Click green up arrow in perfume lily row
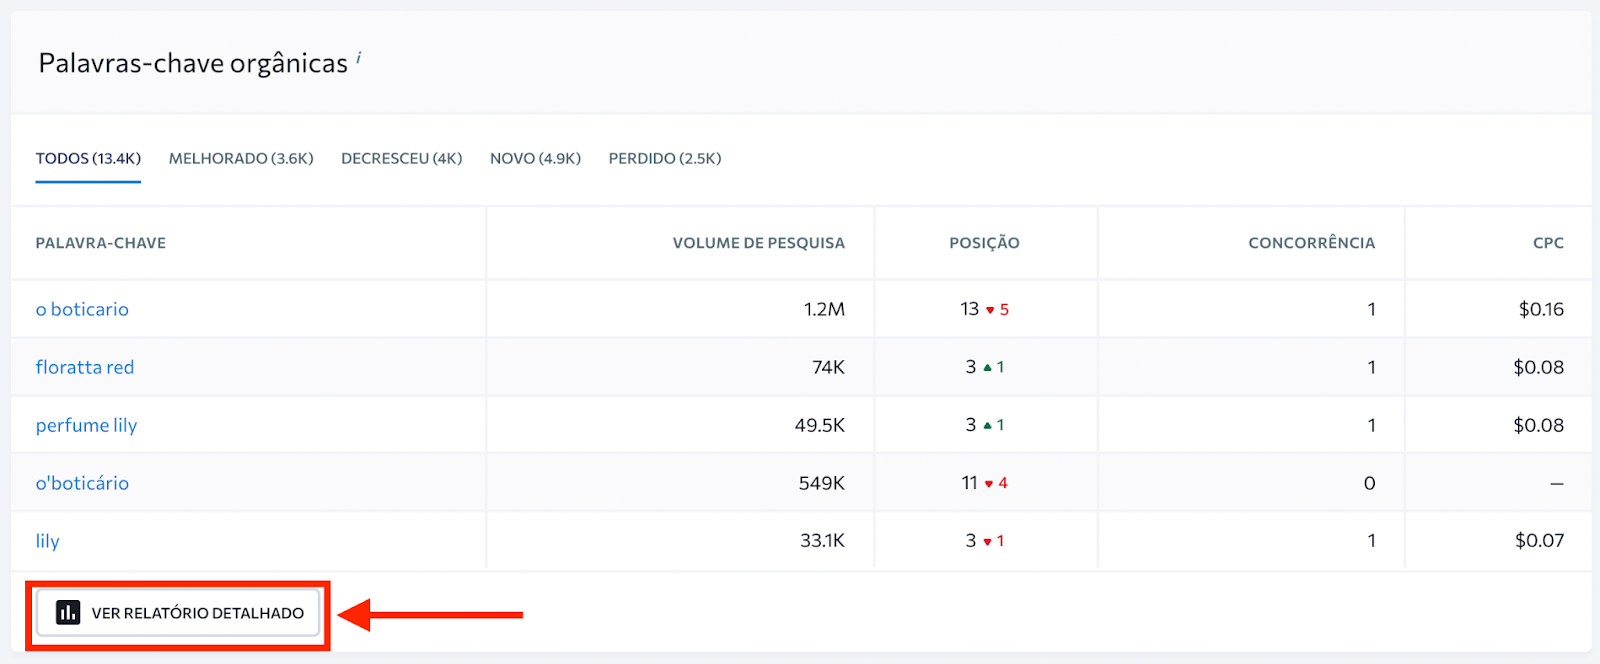The image size is (1600, 664). click(987, 426)
